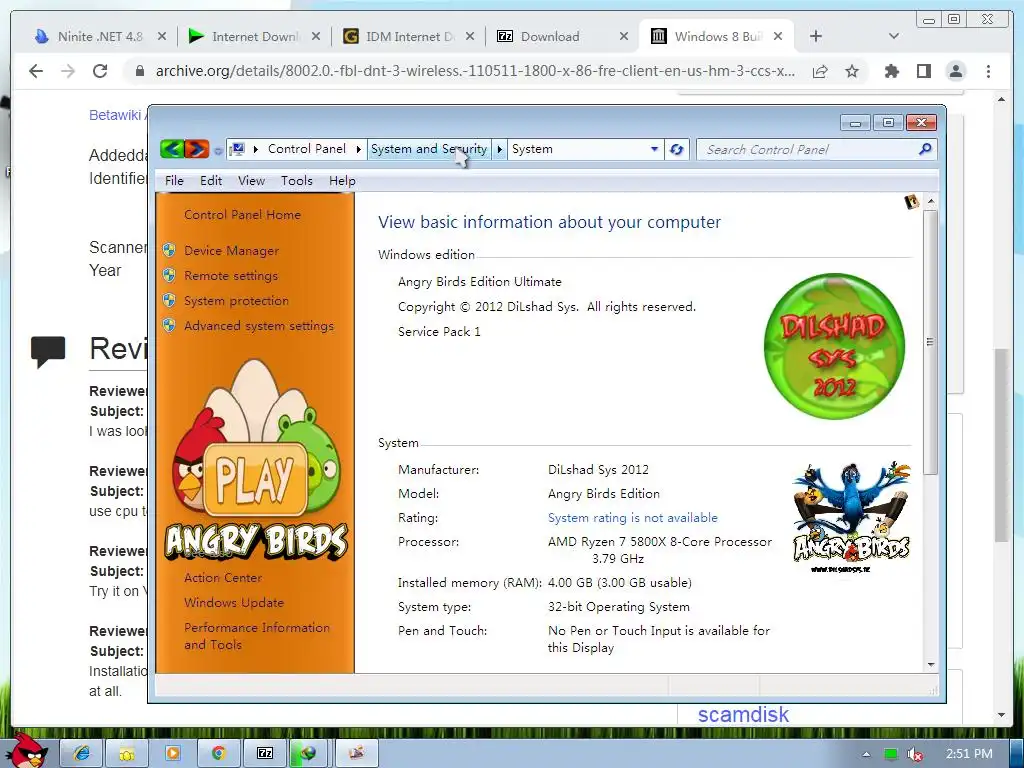The height and width of the screenshot is (768, 1024).
Task: Open the Chrome profile avatar
Action: pyautogui.click(x=955, y=71)
